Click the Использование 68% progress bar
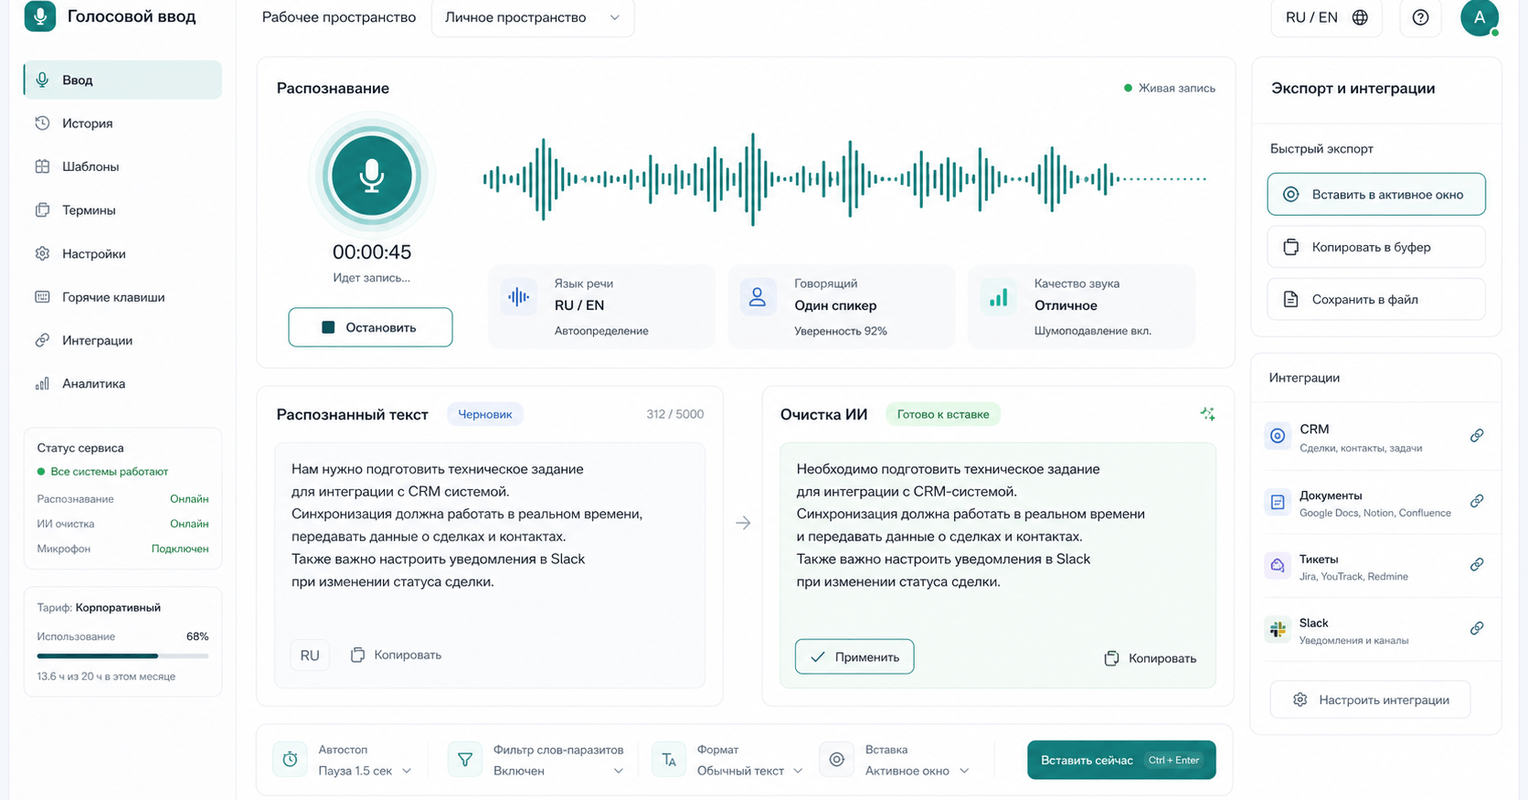The height and width of the screenshot is (800, 1528). [123, 656]
